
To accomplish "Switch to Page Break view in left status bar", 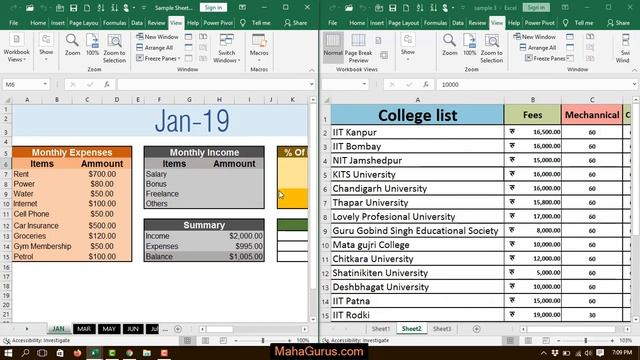I will click(x=223, y=340).
